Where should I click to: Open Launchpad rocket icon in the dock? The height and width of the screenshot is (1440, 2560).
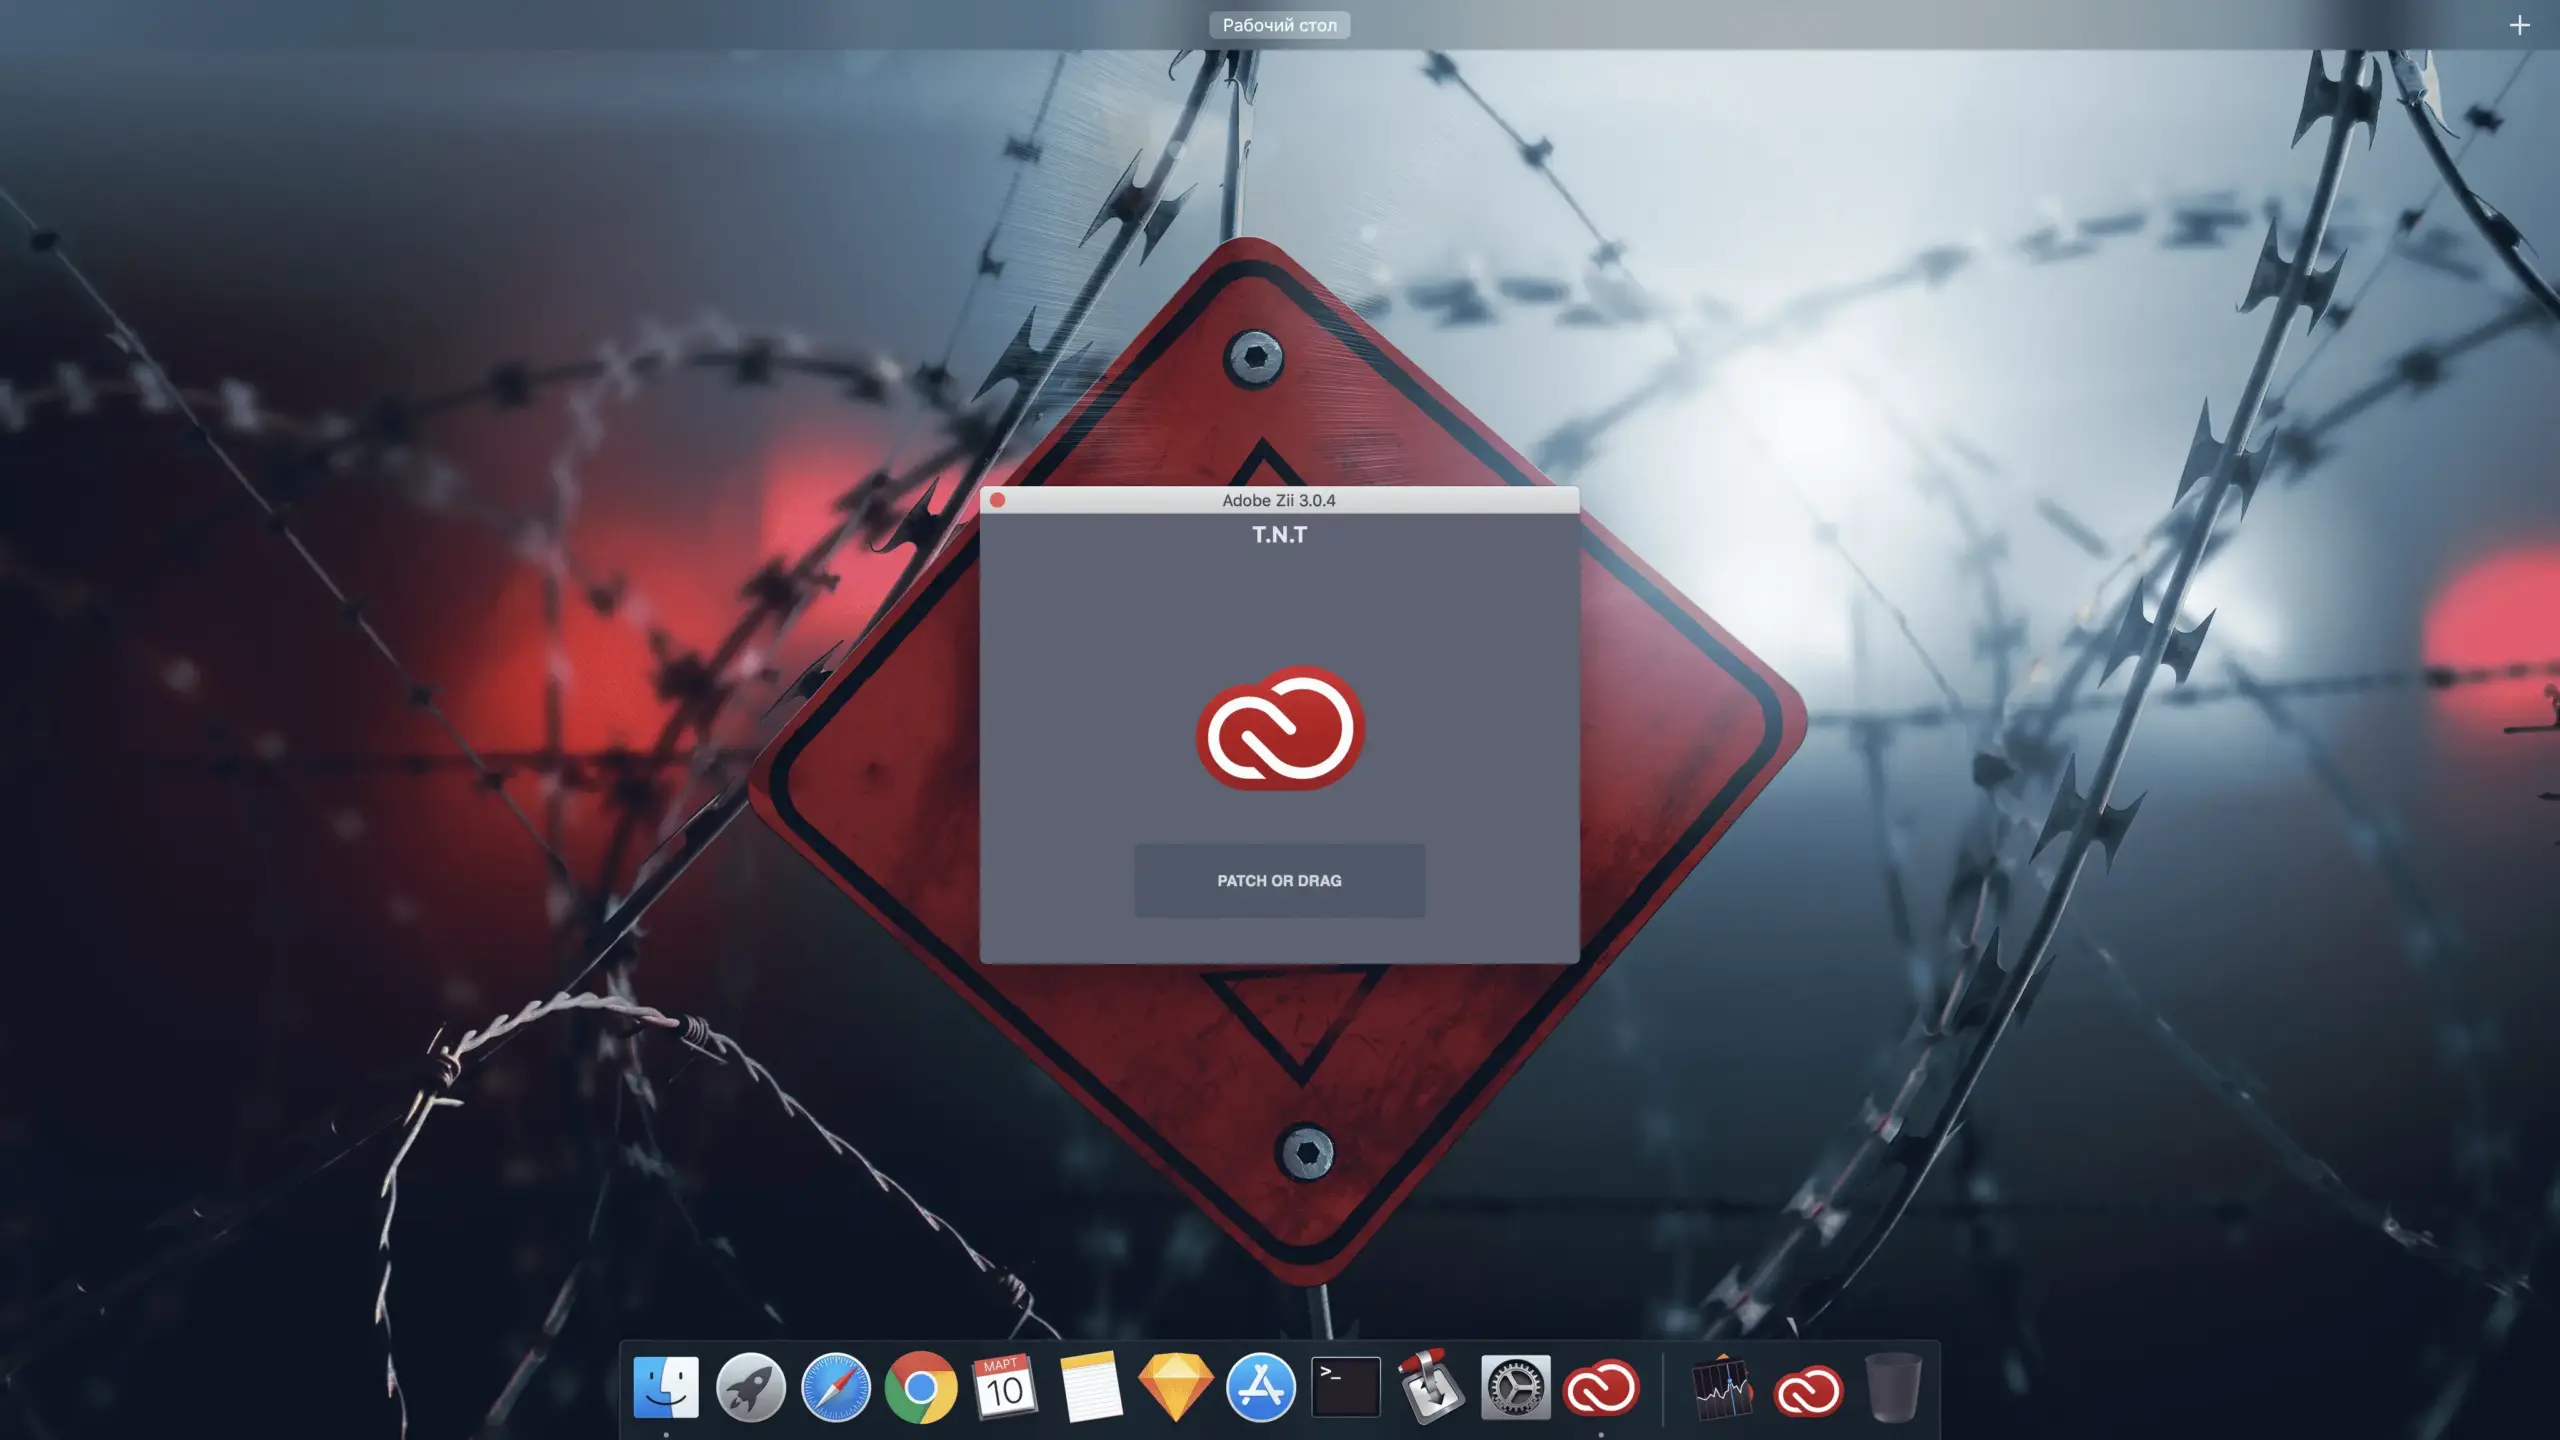[750, 1387]
